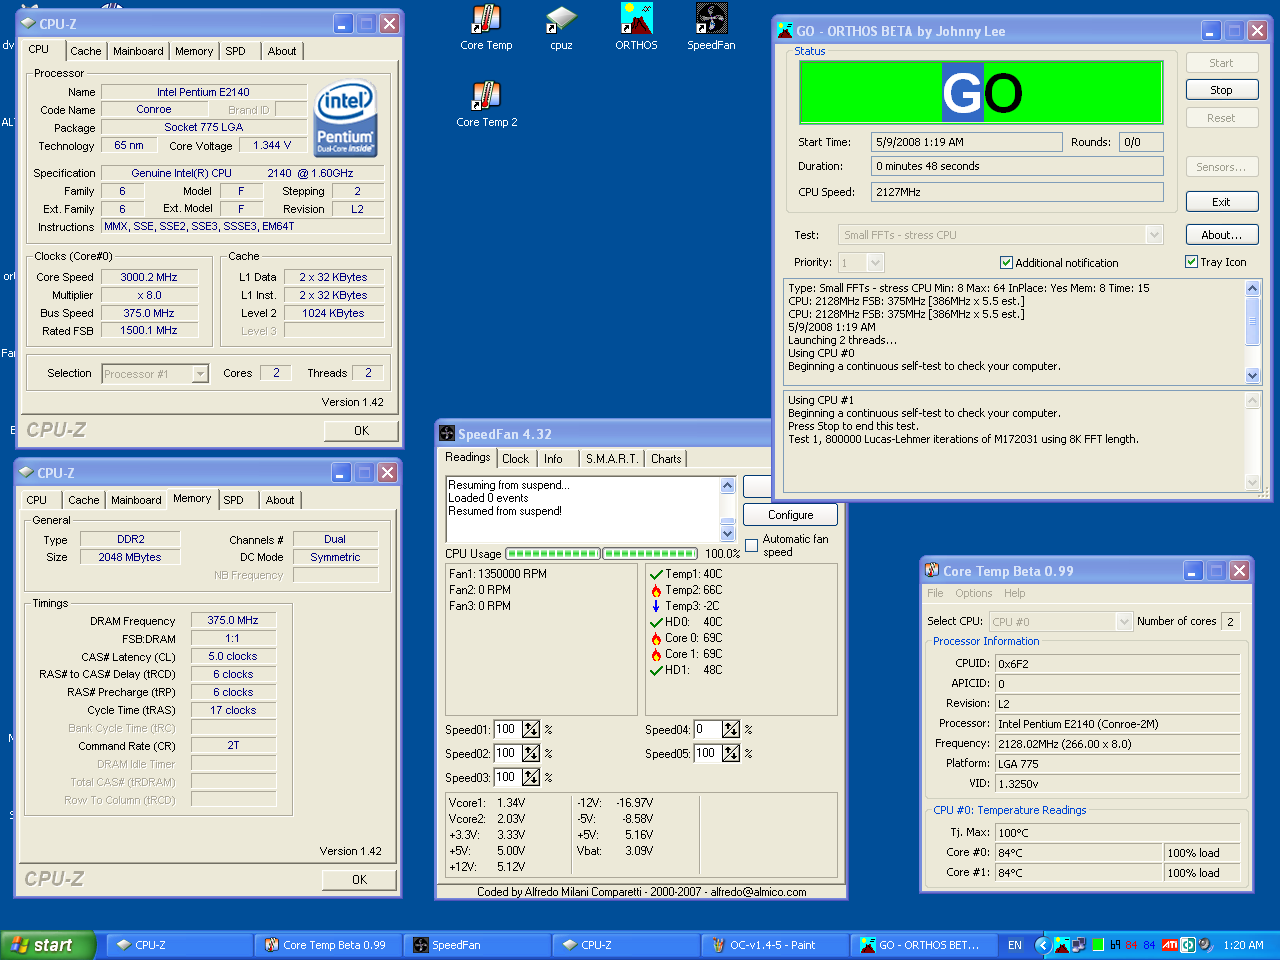Open the Select CPU dropdown in Core Temp
Screen dimensions: 1280x960
(1124, 622)
